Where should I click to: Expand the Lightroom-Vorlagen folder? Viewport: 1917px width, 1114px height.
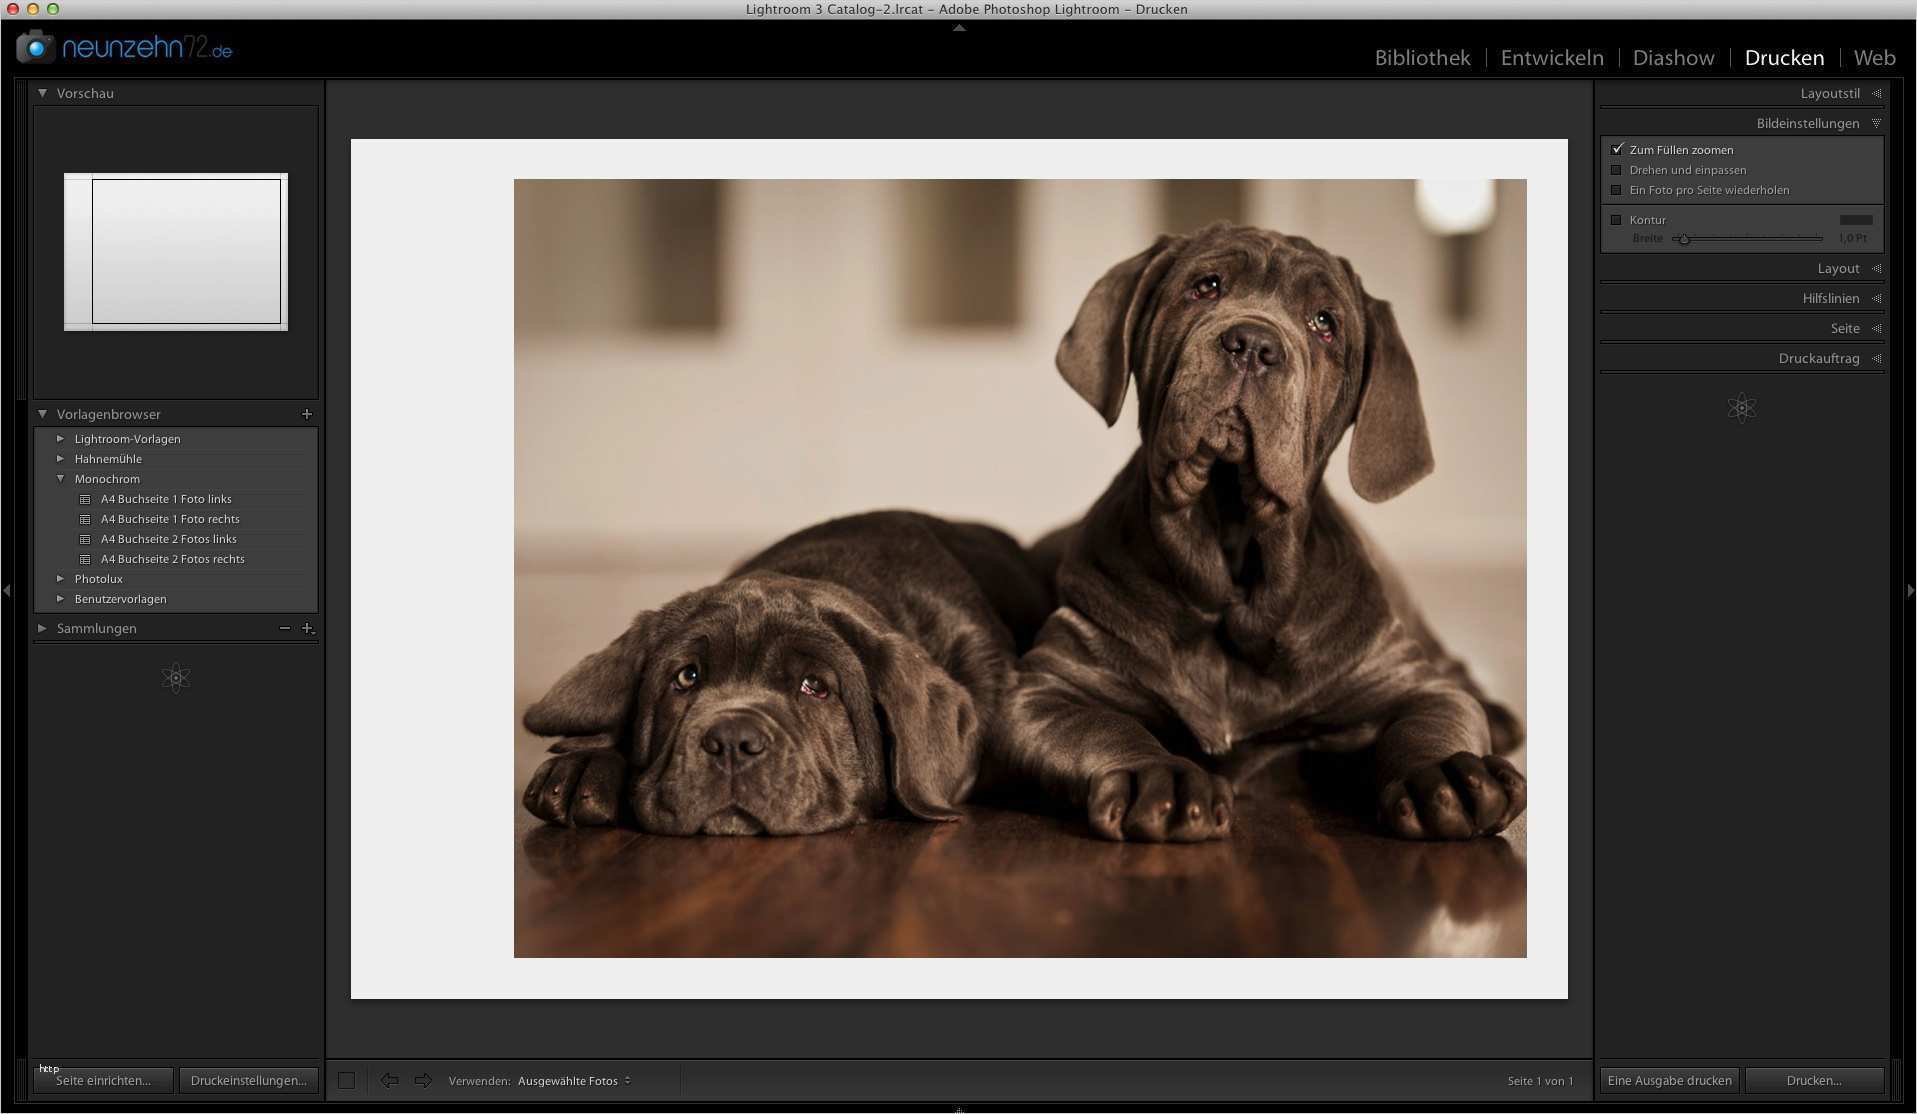coord(61,439)
